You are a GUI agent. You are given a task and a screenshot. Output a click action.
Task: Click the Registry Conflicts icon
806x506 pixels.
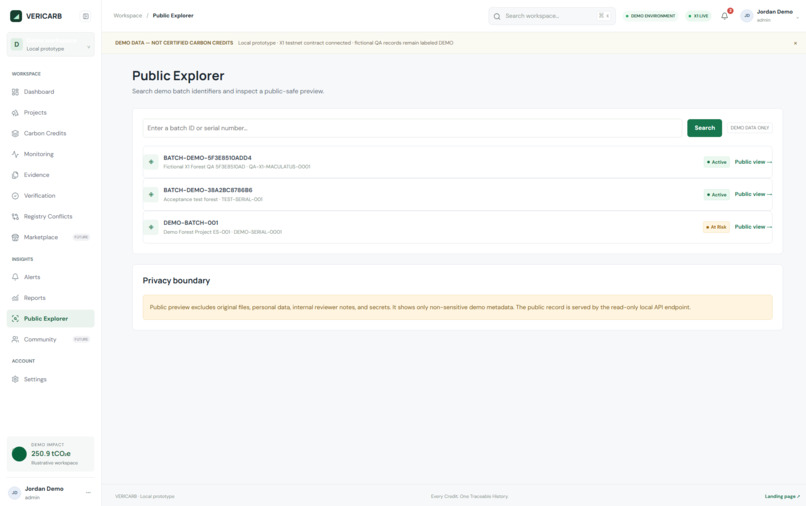point(15,216)
